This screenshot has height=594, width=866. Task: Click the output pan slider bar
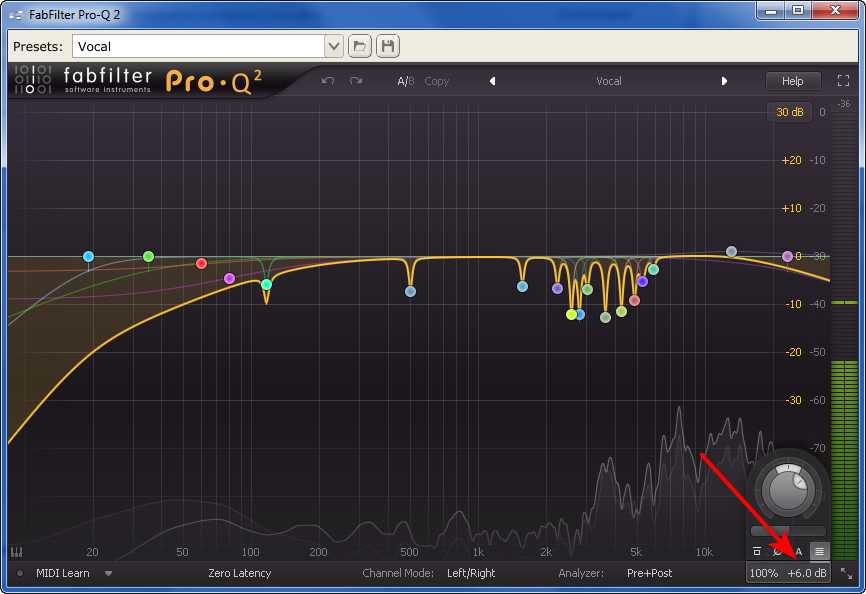pyautogui.click(x=788, y=531)
